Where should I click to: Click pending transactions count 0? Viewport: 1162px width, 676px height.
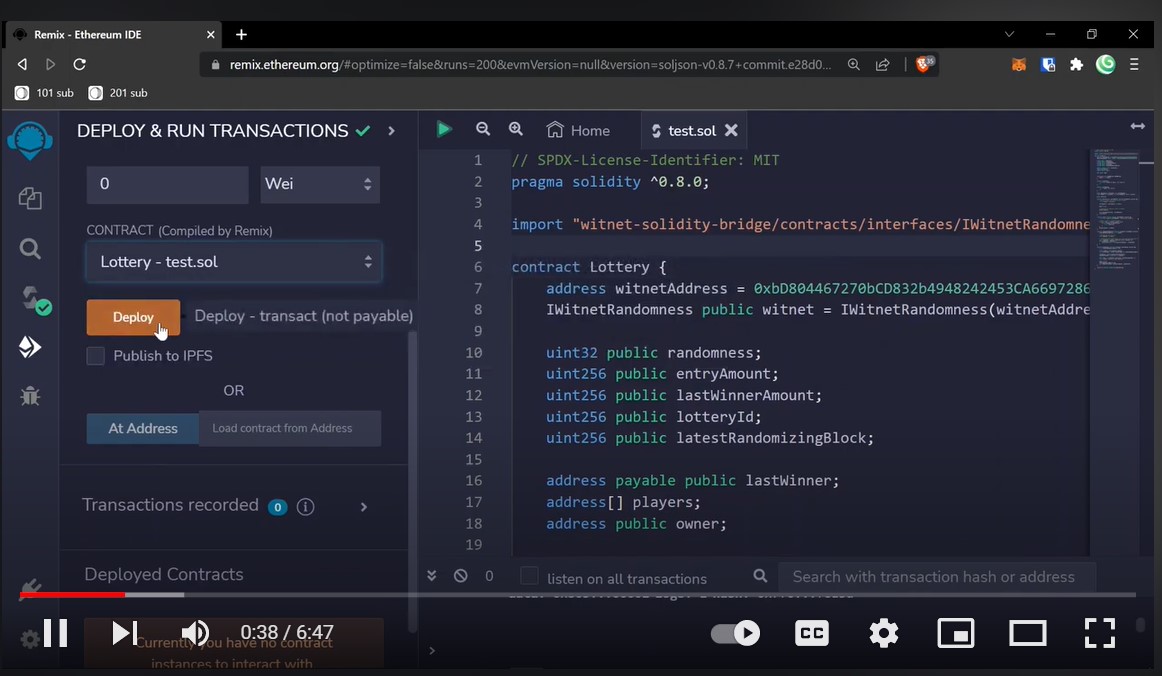coord(489,576)
